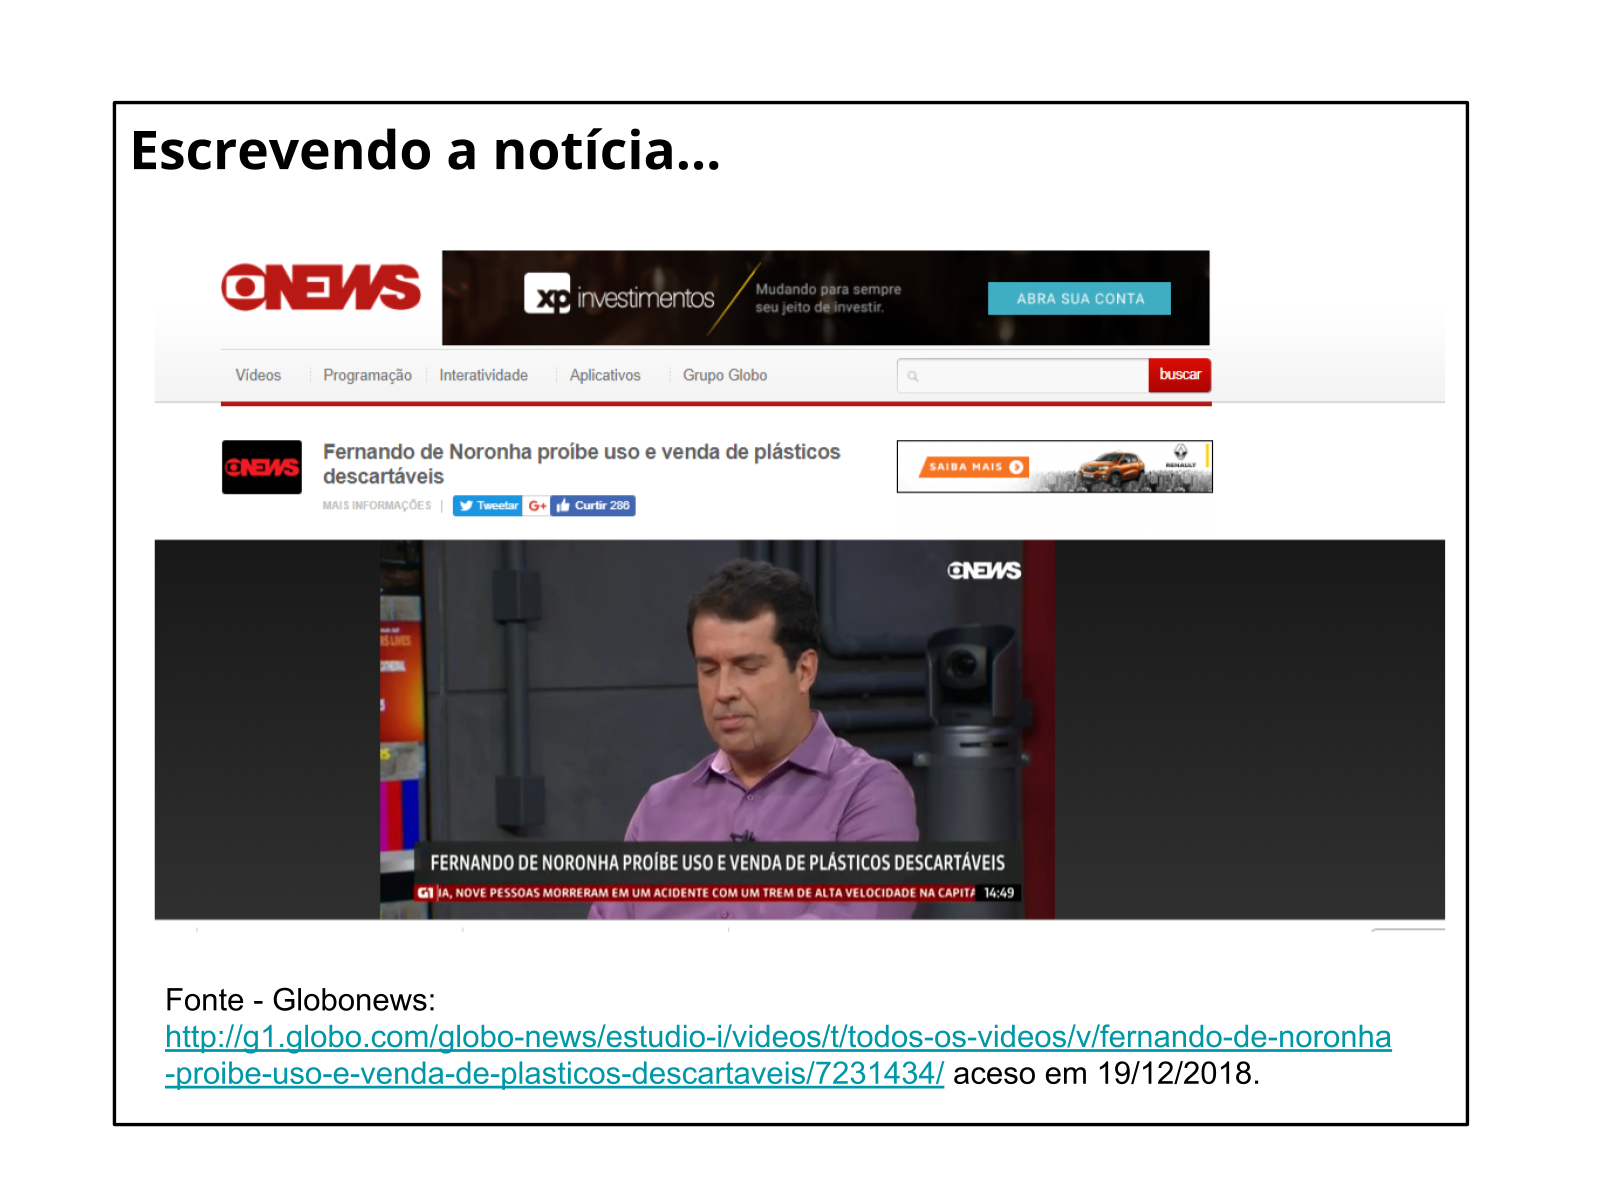Click the orange arrow on SAIBA MAIS
This screenshot has width=1600, height=1200.
(x=1016, y=466)
